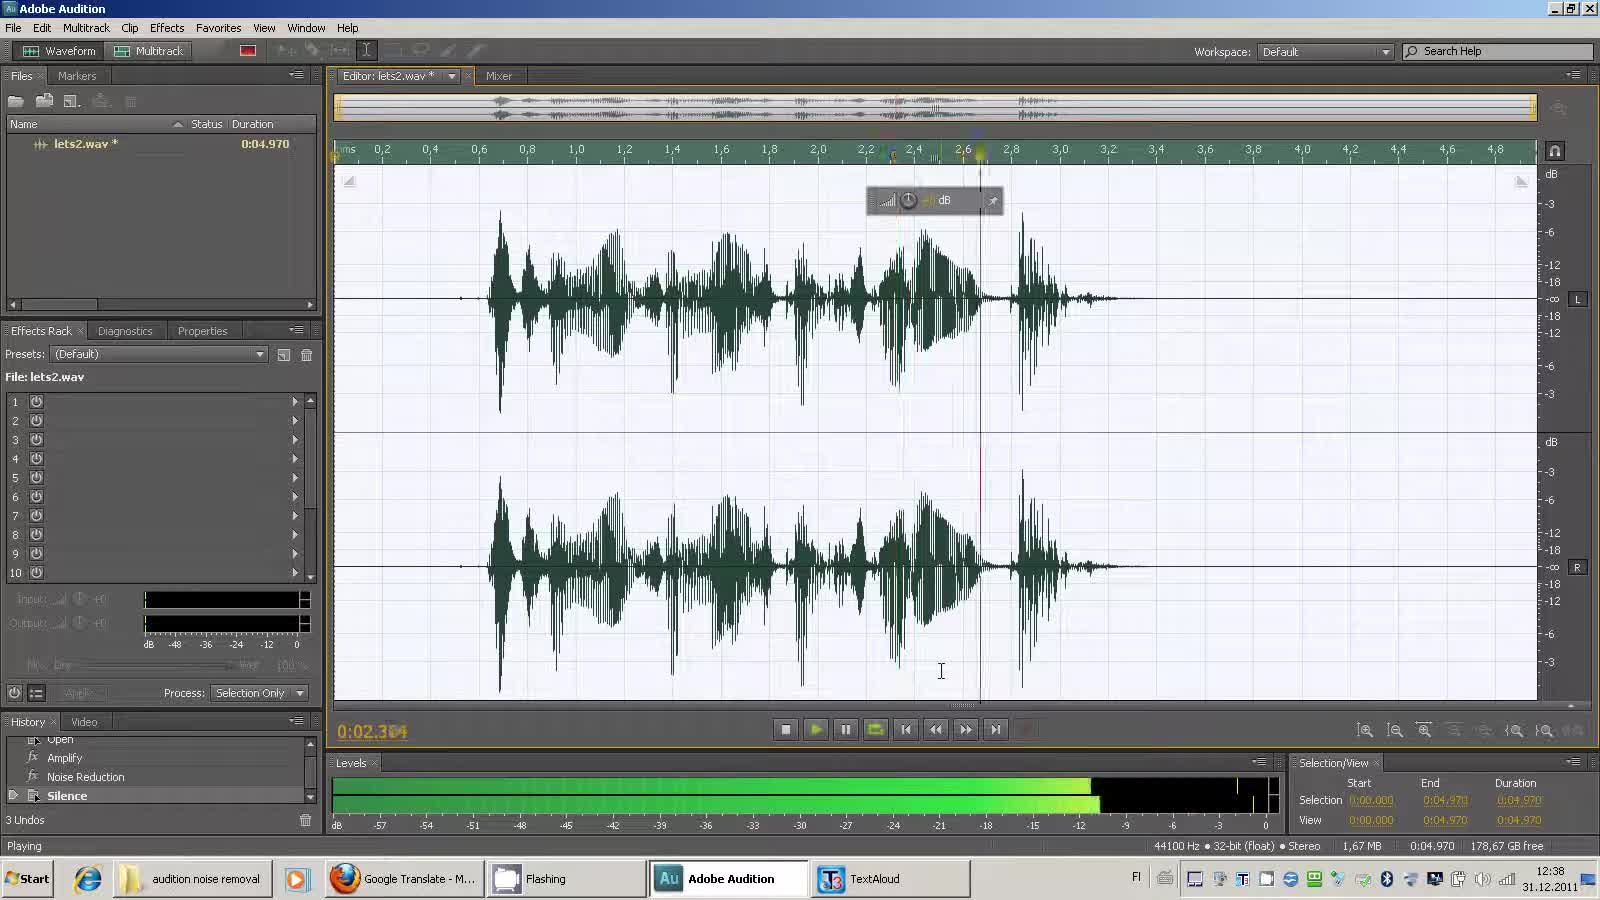Open the Presets dropdown

point(159,354)
